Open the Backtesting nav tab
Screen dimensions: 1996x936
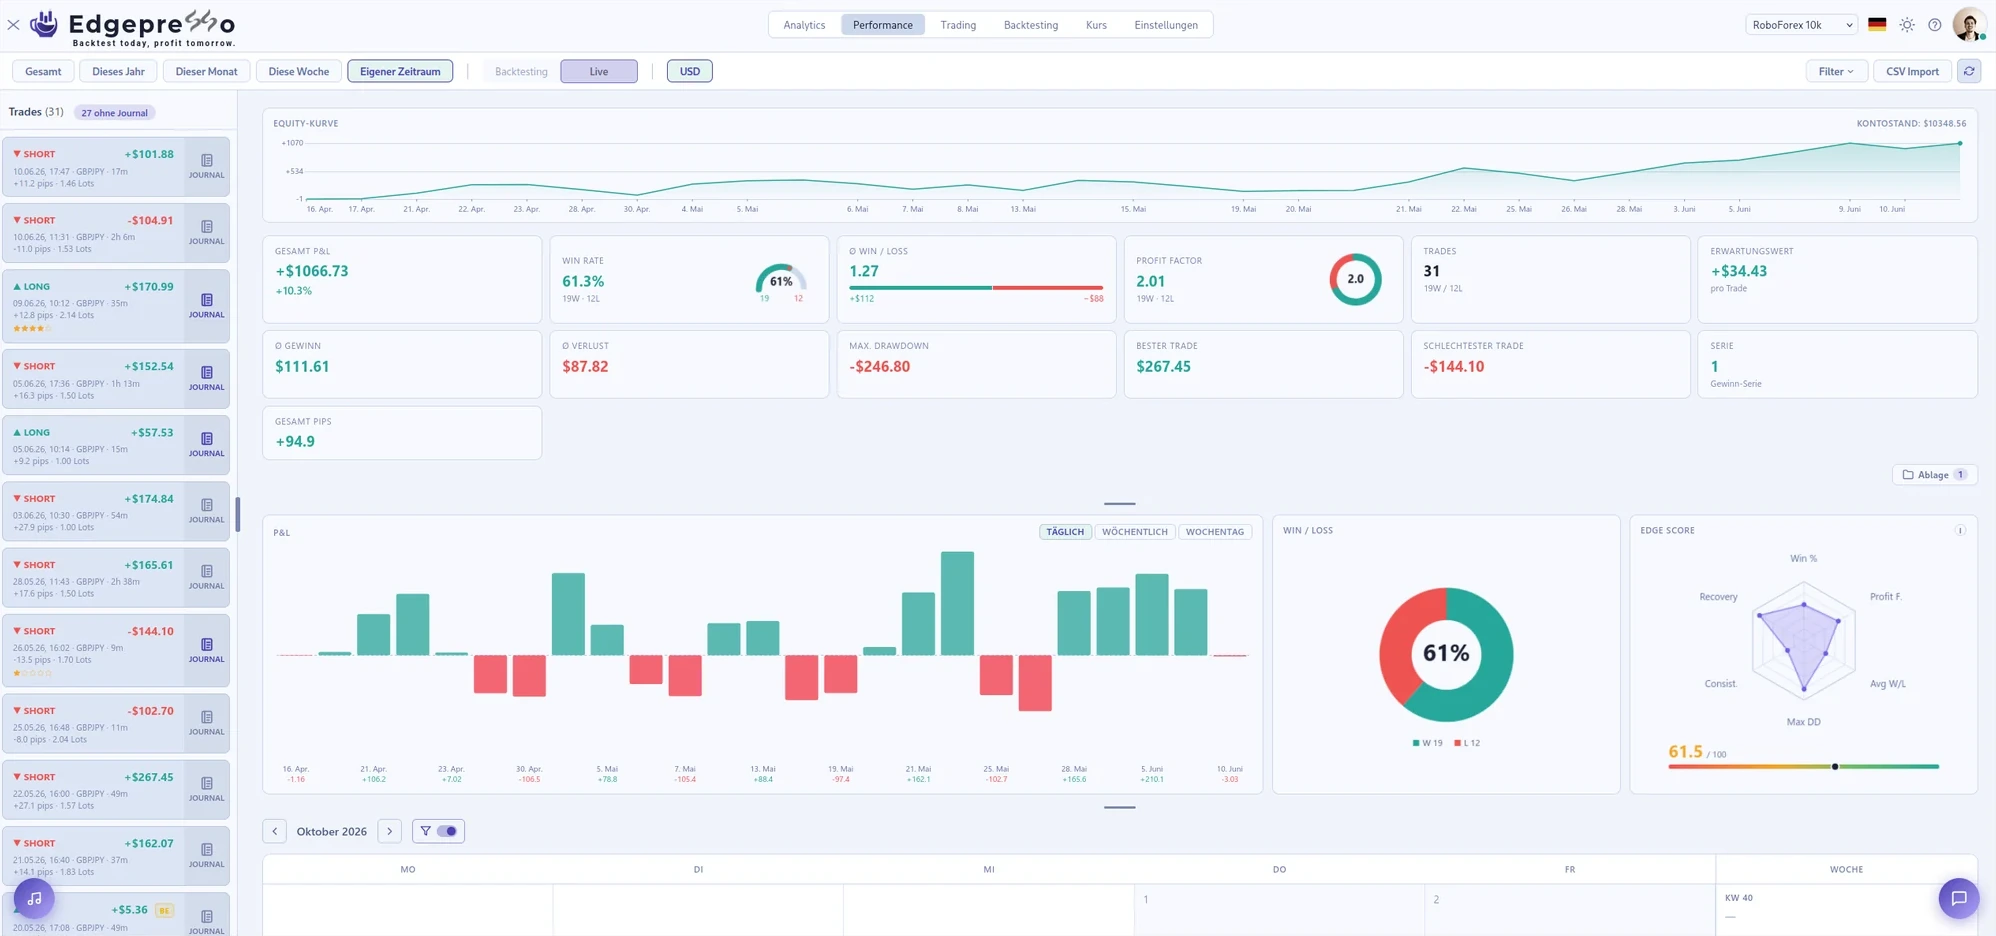coord(1031,25)
